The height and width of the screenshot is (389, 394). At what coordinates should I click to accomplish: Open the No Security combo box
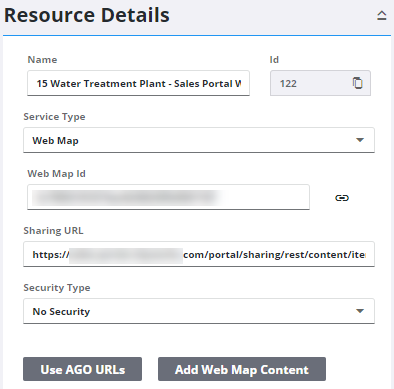[199, 311]
